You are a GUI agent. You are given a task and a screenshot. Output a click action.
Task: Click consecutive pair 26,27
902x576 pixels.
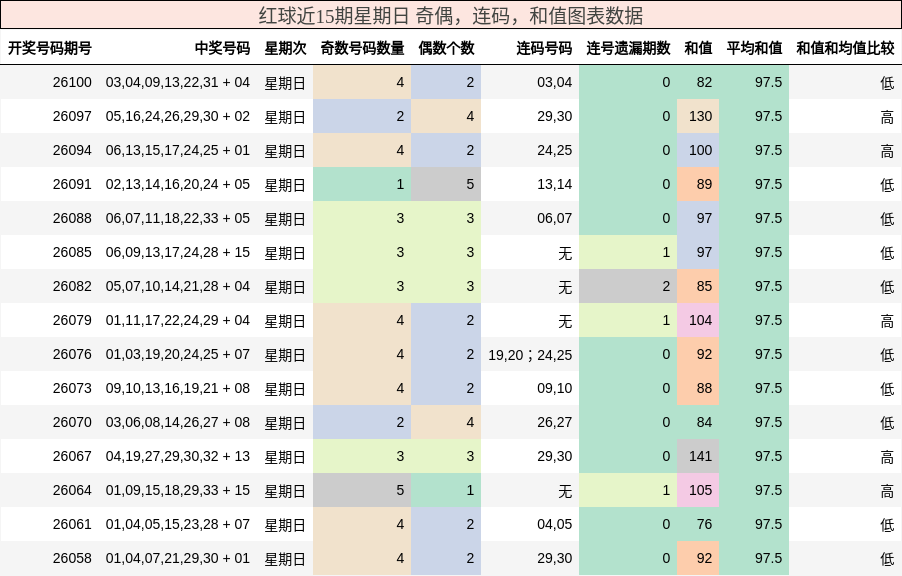click(x=555, y=422)
